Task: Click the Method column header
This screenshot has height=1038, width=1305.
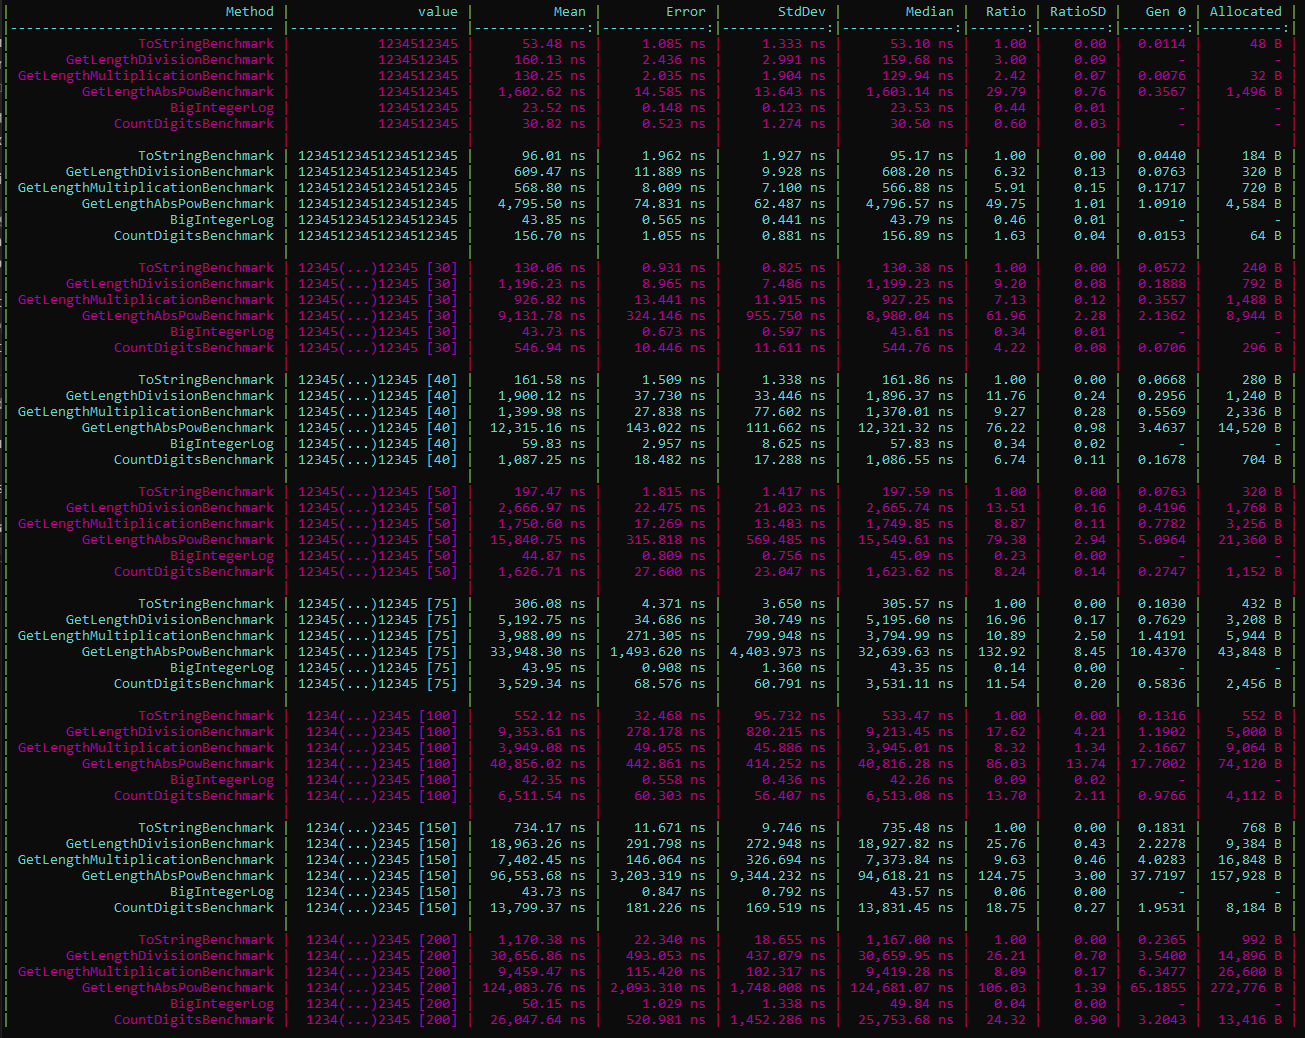Action: point(249,12)
